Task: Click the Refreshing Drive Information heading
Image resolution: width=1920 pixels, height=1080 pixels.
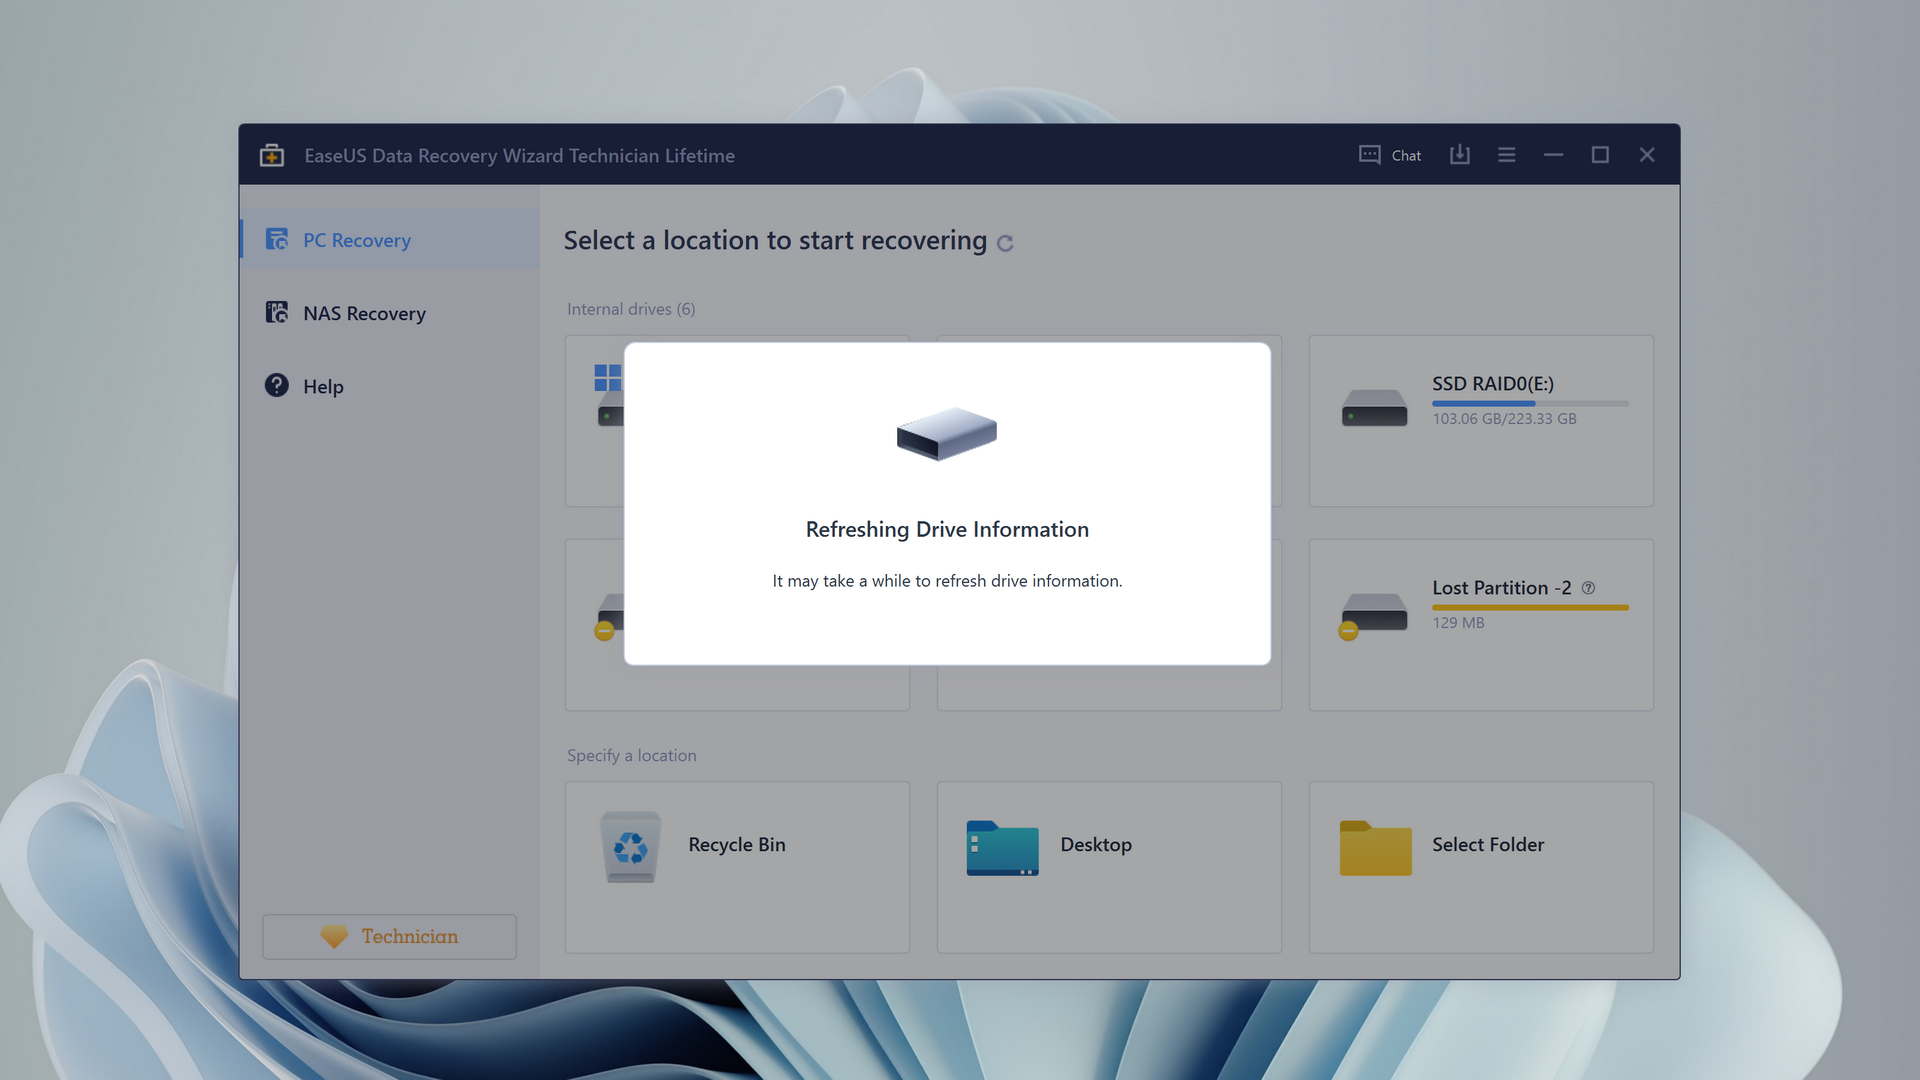Action: click(x=947, y=529)
